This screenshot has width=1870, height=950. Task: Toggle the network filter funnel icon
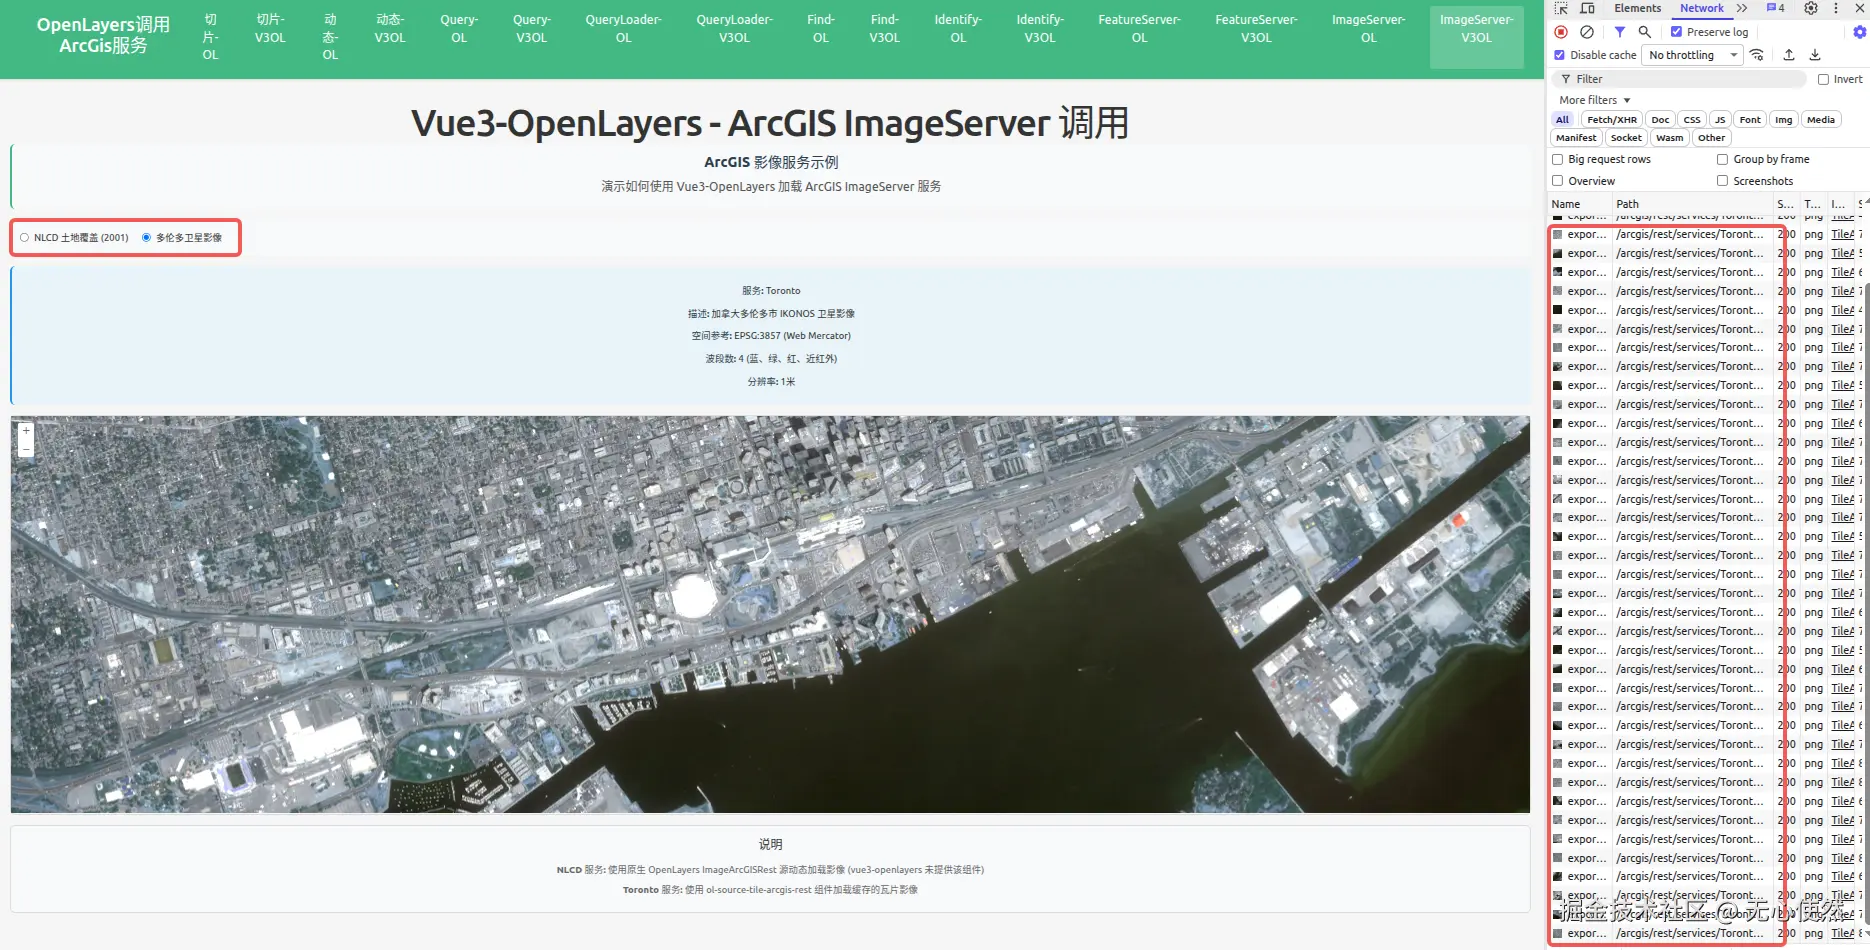(1620, 32)
